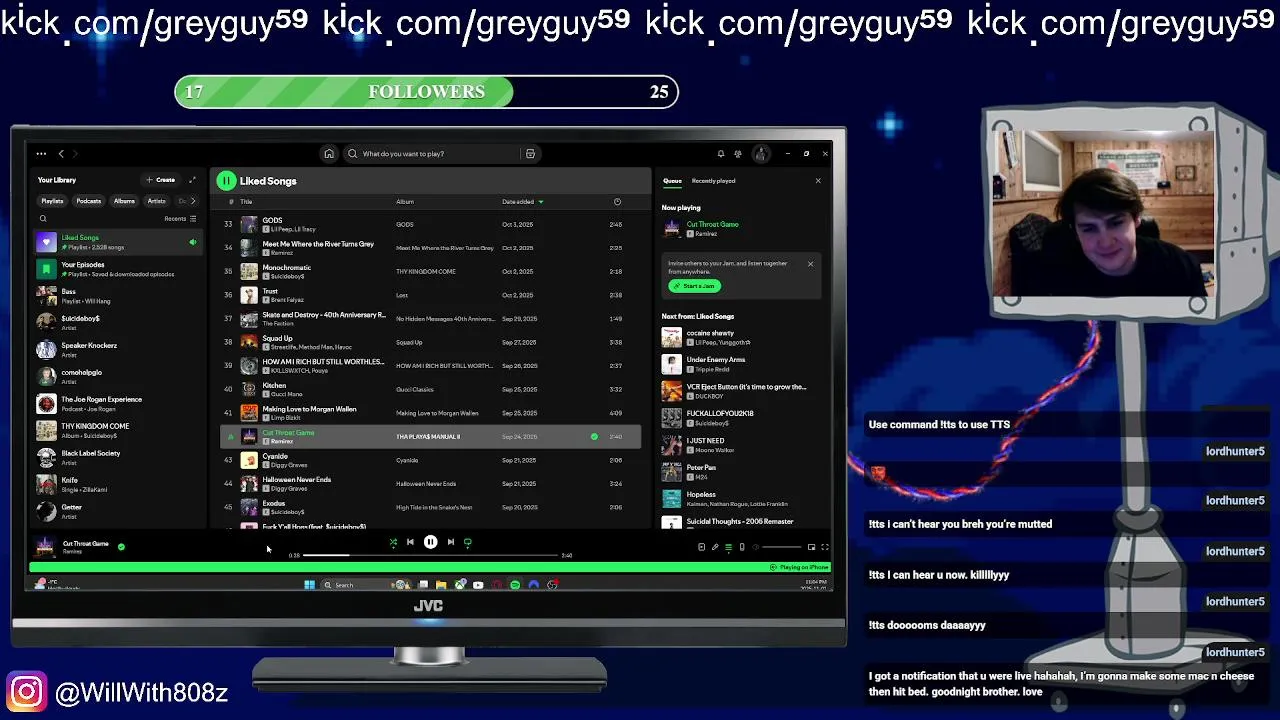The height and width of the screenshot is (720, 1280).
Task: Go forward with the right arrow
Action: coord(75,154)
